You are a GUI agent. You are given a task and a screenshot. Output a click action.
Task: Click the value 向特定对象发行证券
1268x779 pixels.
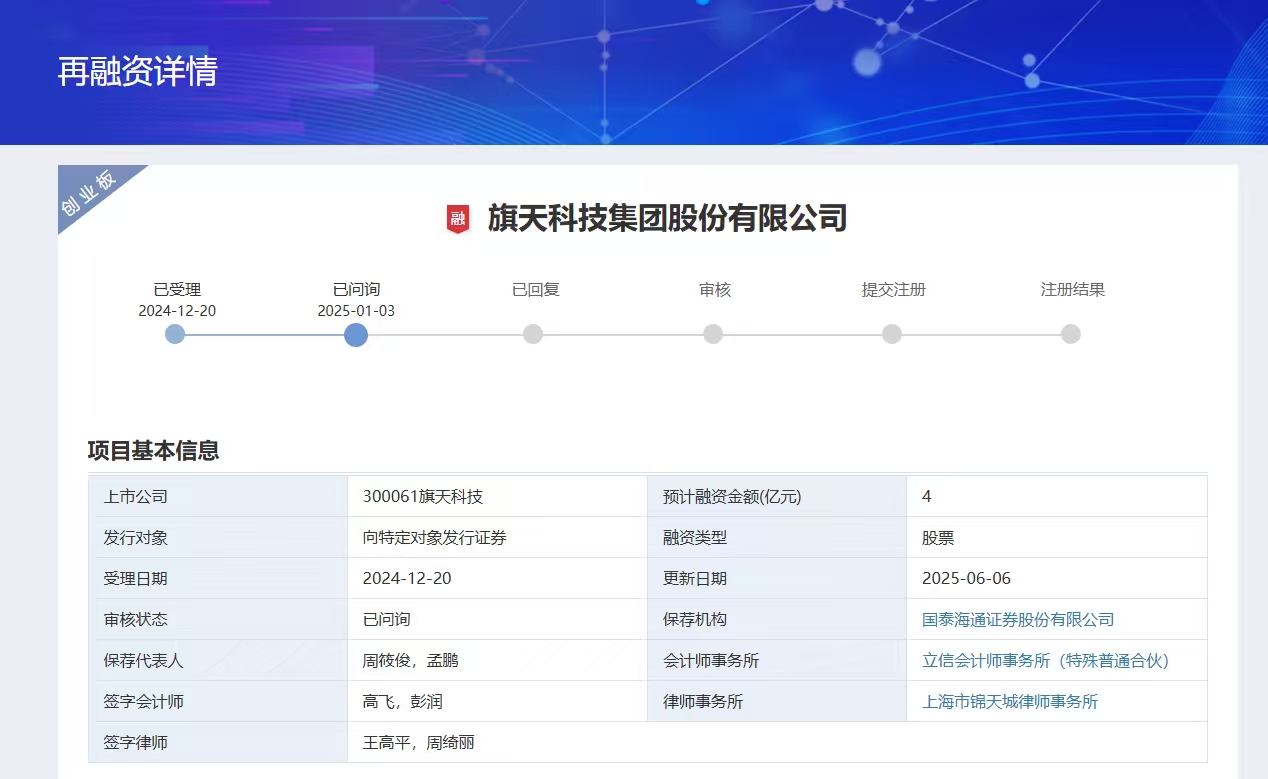click(x=435, y=538)
